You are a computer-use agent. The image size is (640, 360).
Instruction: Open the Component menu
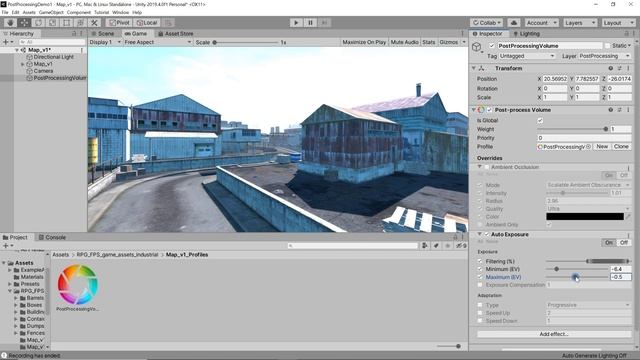click(79, 12)
